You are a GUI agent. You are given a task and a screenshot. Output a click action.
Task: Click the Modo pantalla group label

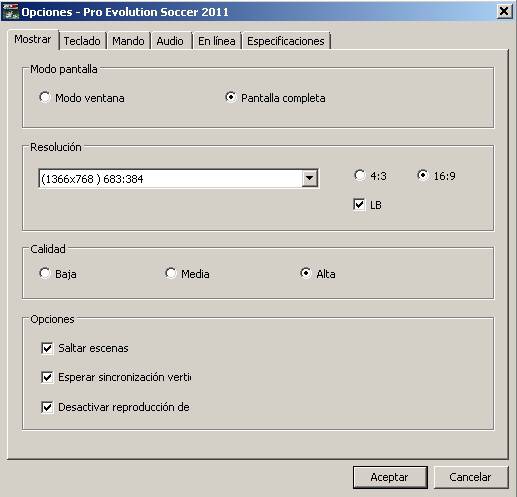(64, 69)
